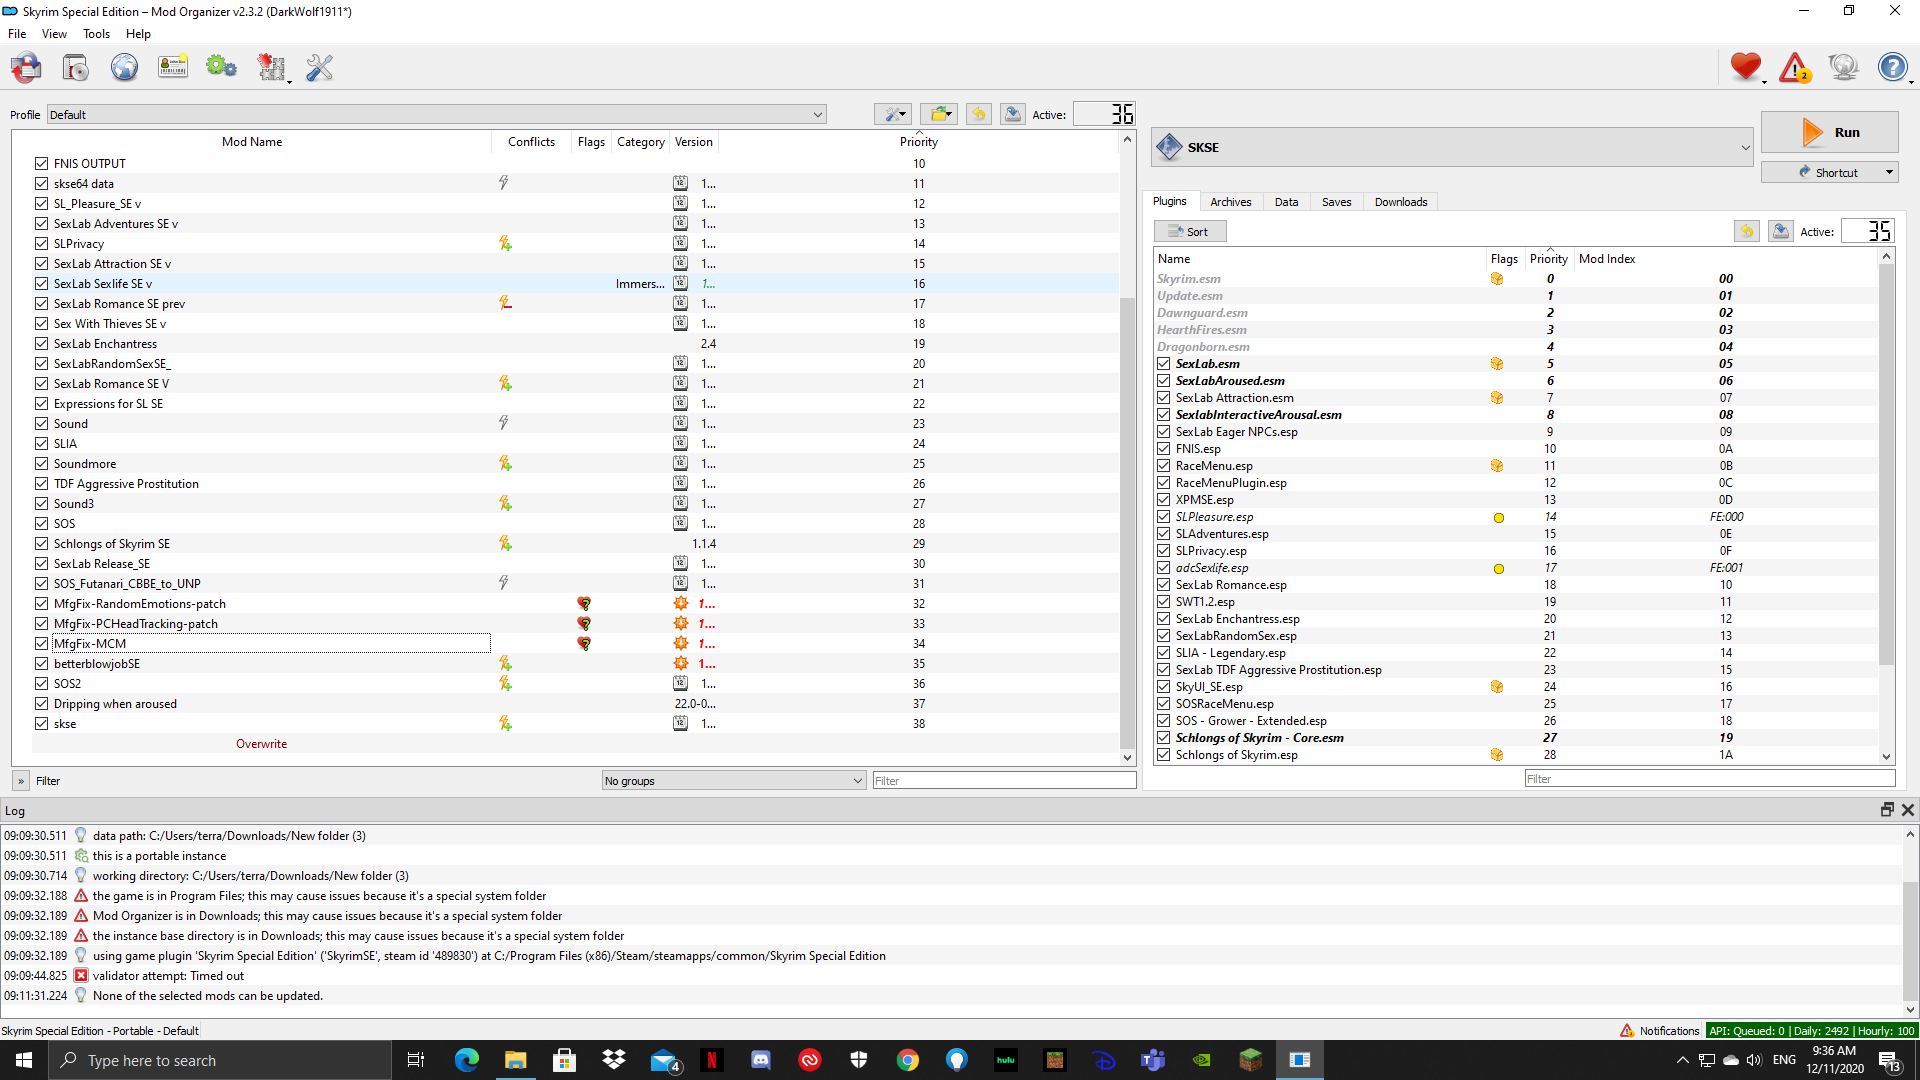The image size is (1920, 1080).
Task: Disable the SLPrivacy mod checkbox
Action: (x=41, y=243)
